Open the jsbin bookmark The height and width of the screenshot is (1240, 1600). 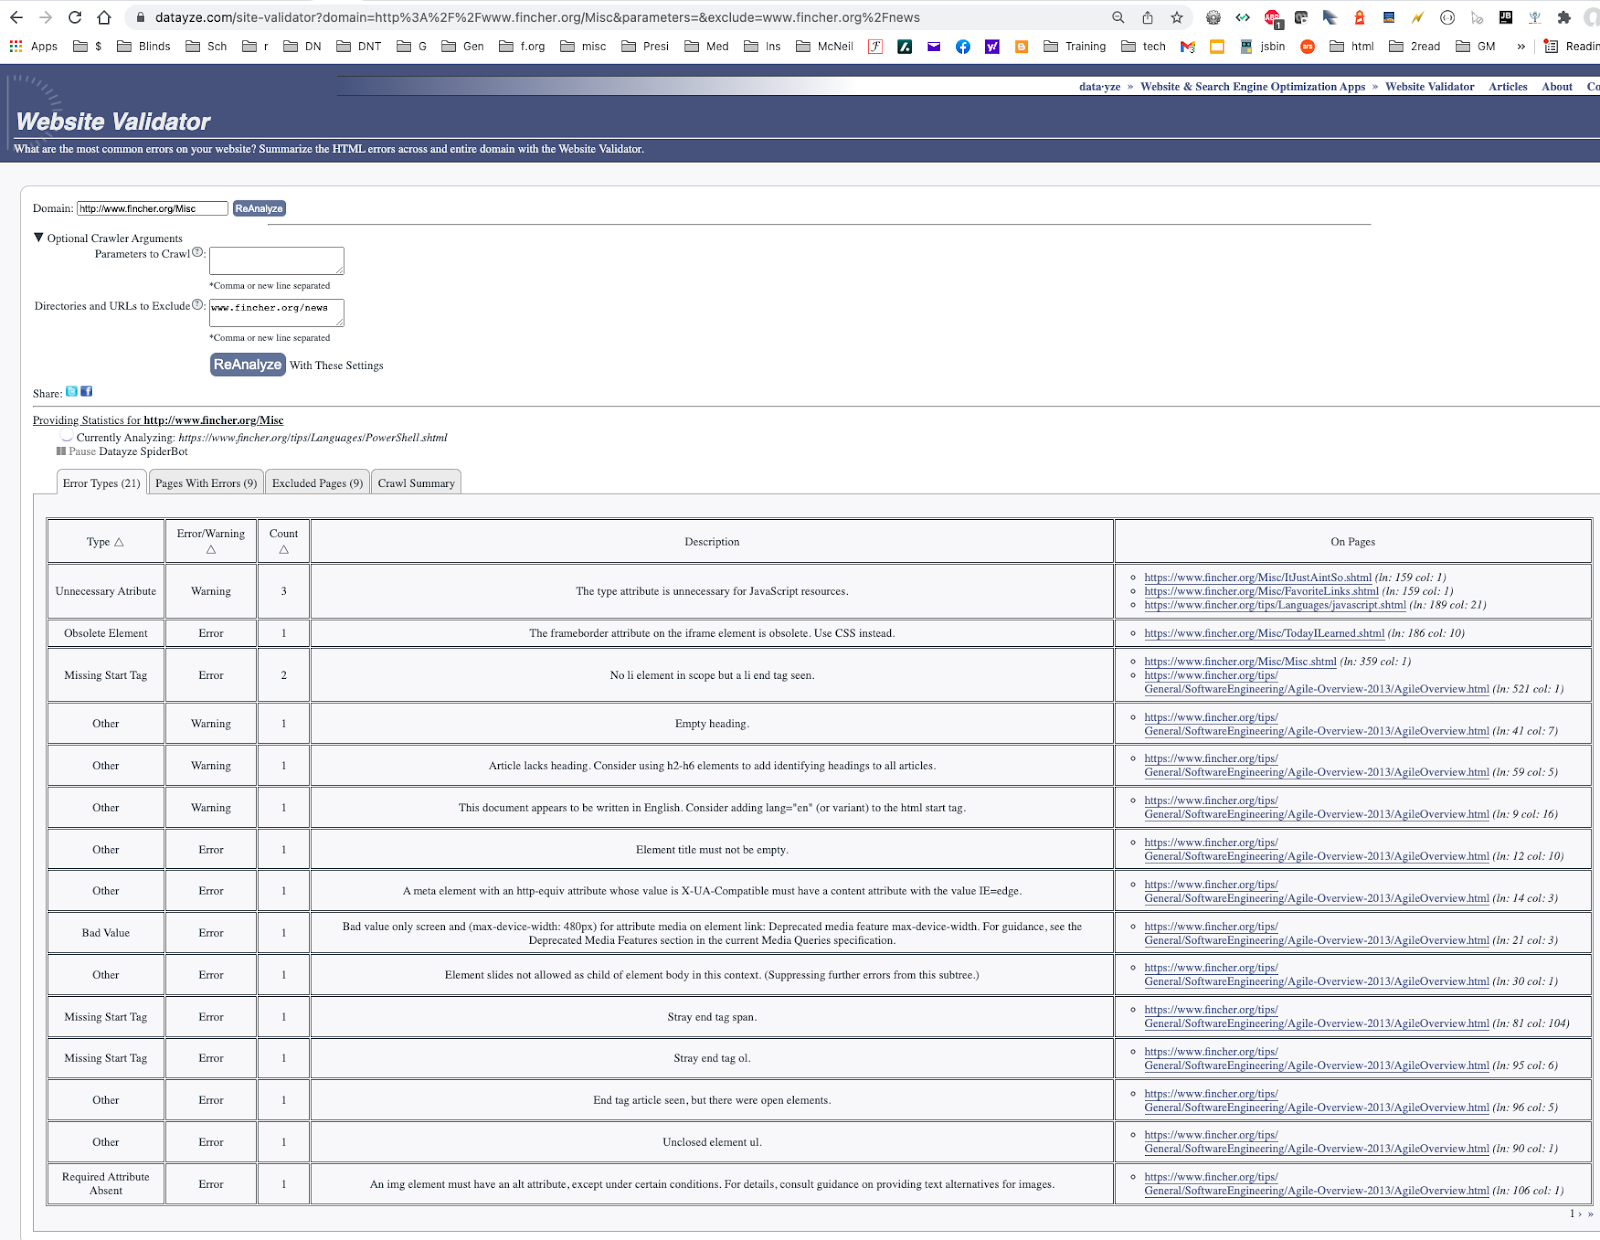coord(1262,46)
